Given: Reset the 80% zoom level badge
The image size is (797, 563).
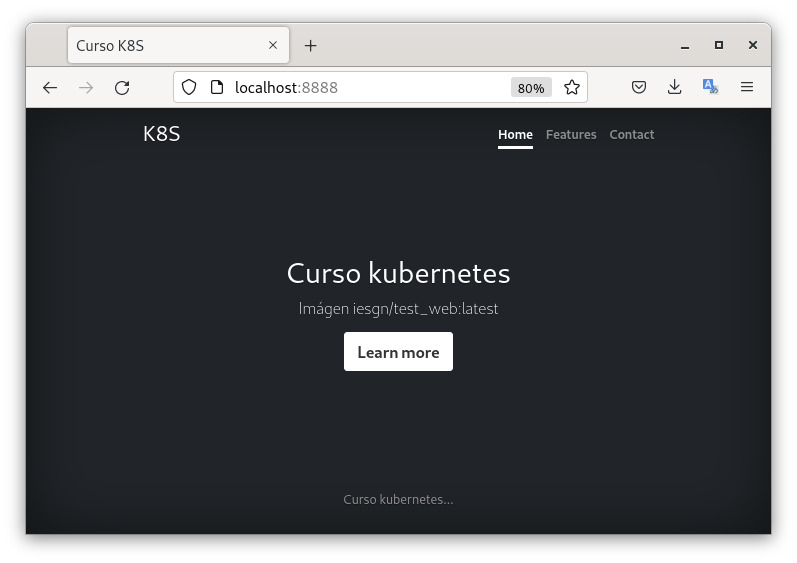Looking at the screenshot, I should point(531,88).
